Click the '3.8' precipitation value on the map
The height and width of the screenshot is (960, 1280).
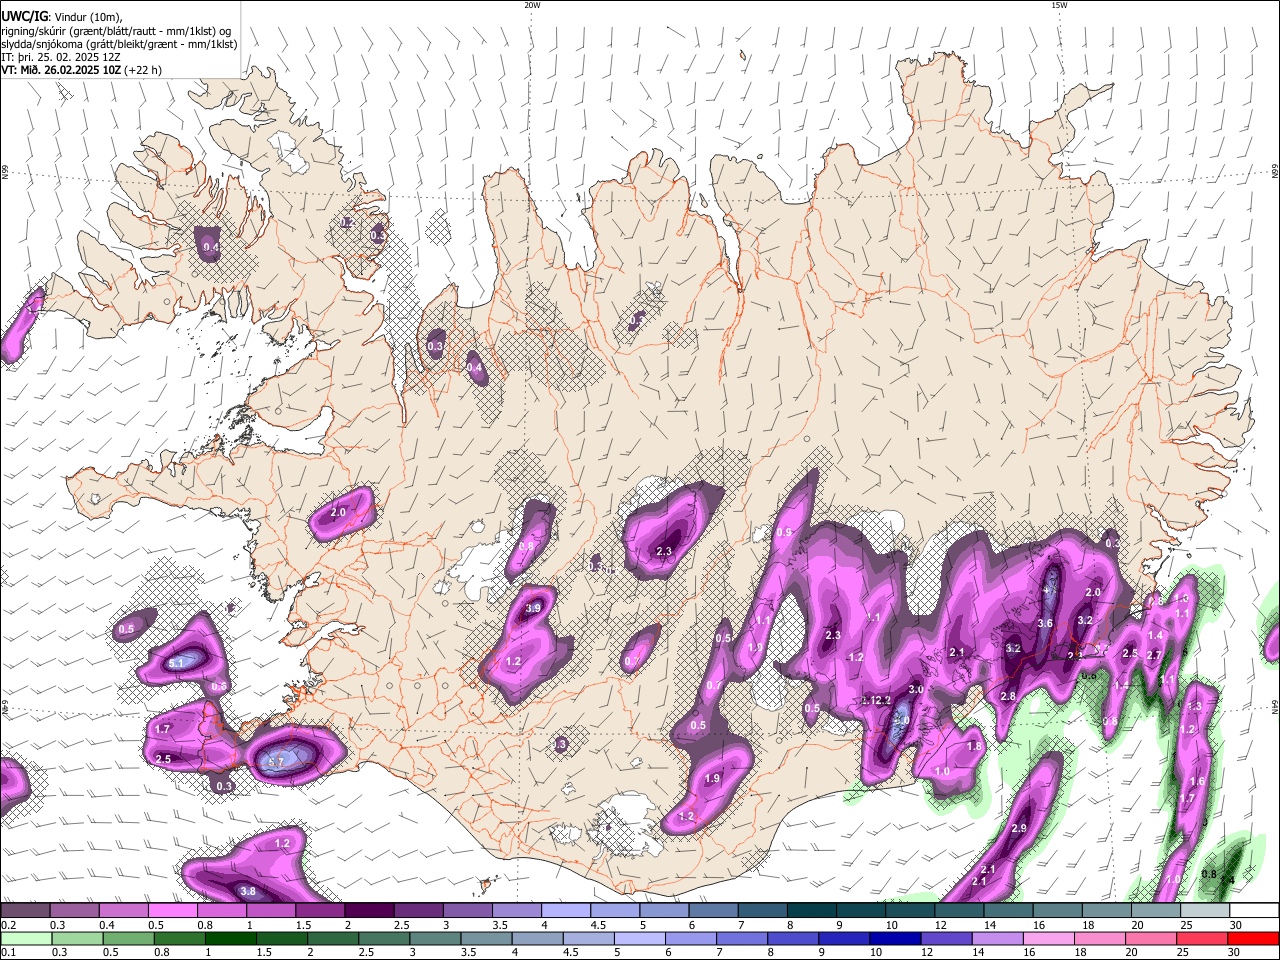point(248,891)
